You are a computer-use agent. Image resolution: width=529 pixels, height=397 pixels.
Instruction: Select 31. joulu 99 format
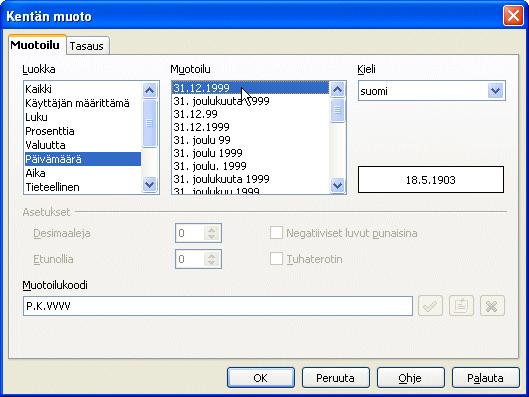pyautogui.click(x=250, y=140)
